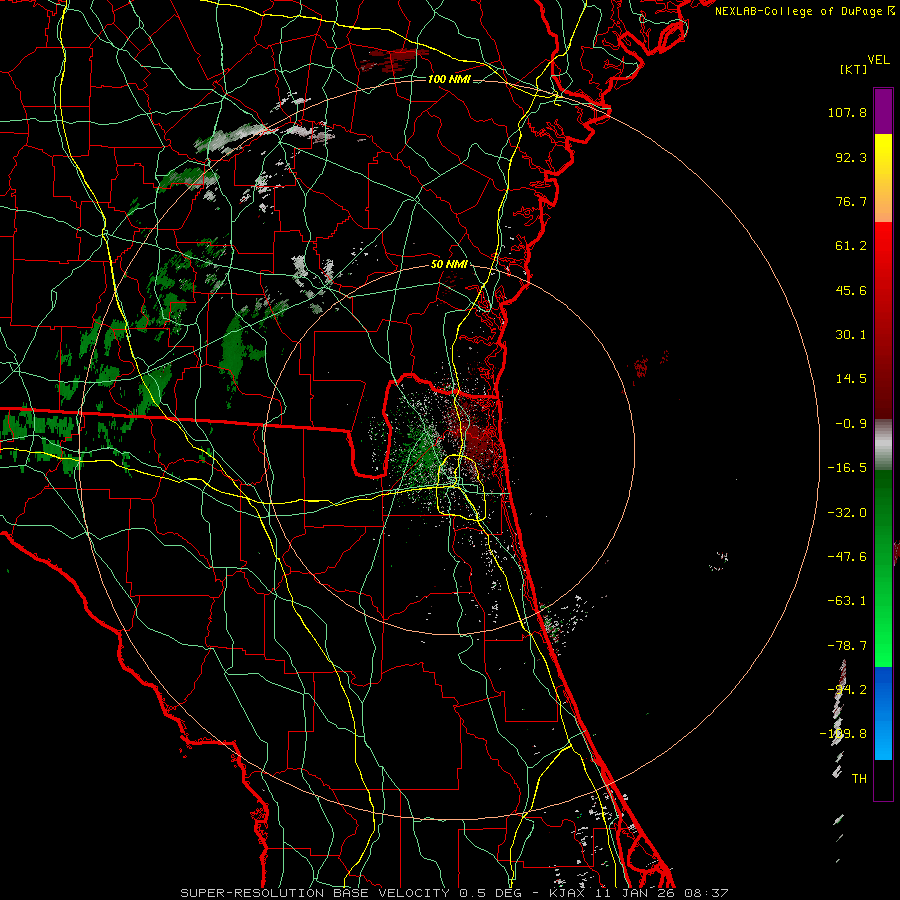Click the -78.7 scale value
Screen dimensions: 900x900
pyautogui.click(x=847, y=646)
